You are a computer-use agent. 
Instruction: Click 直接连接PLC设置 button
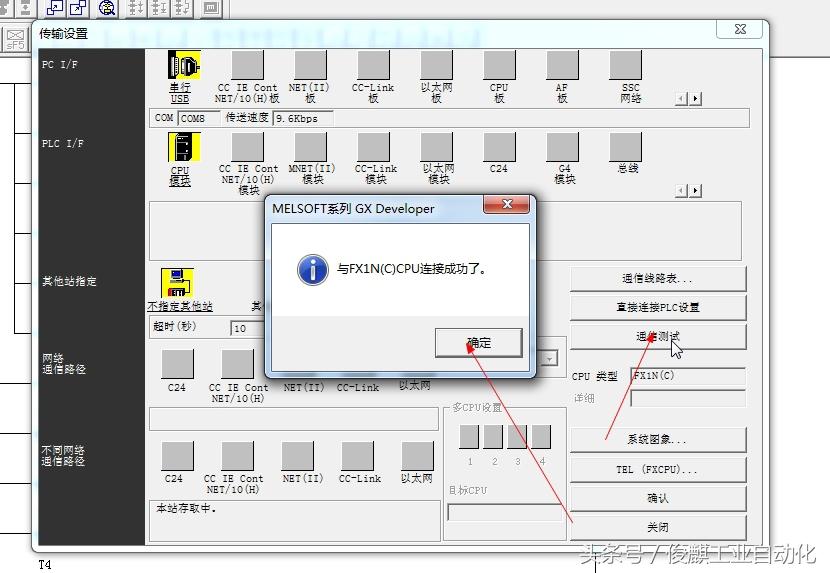pos(658,308)
